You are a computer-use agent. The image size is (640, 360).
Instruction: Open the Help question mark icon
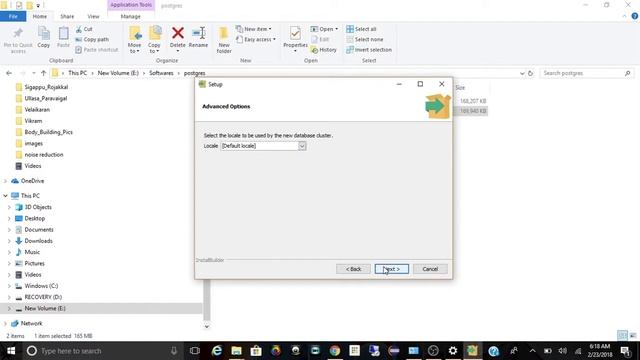634,16
